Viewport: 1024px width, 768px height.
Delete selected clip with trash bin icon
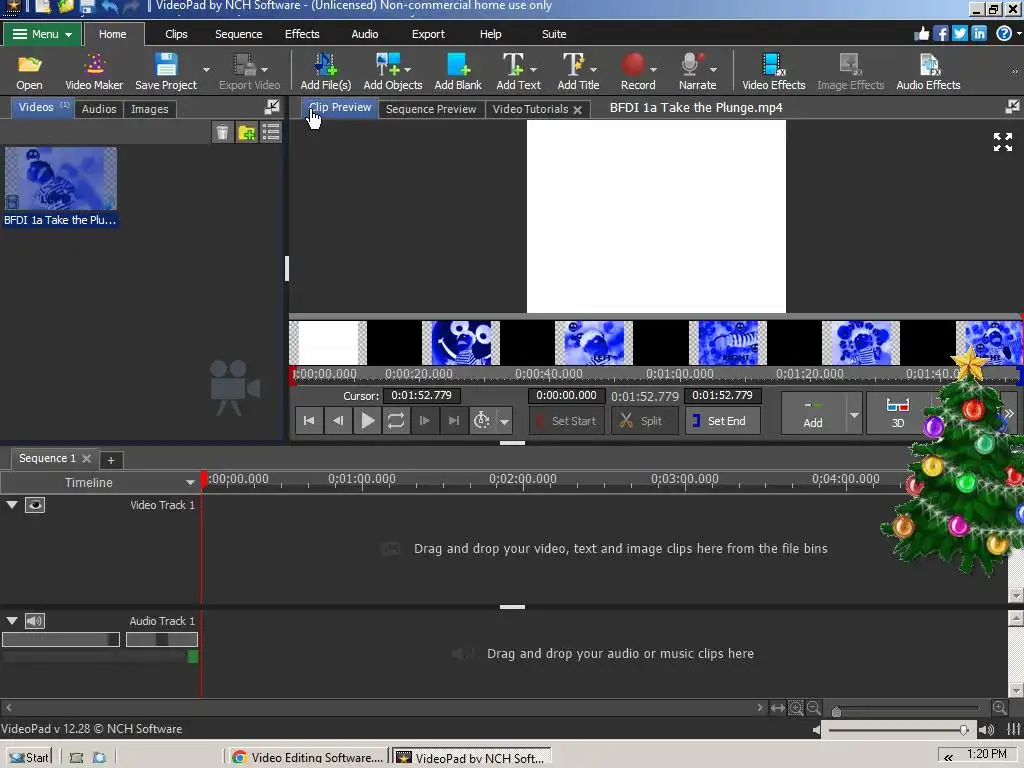[222, 133]
